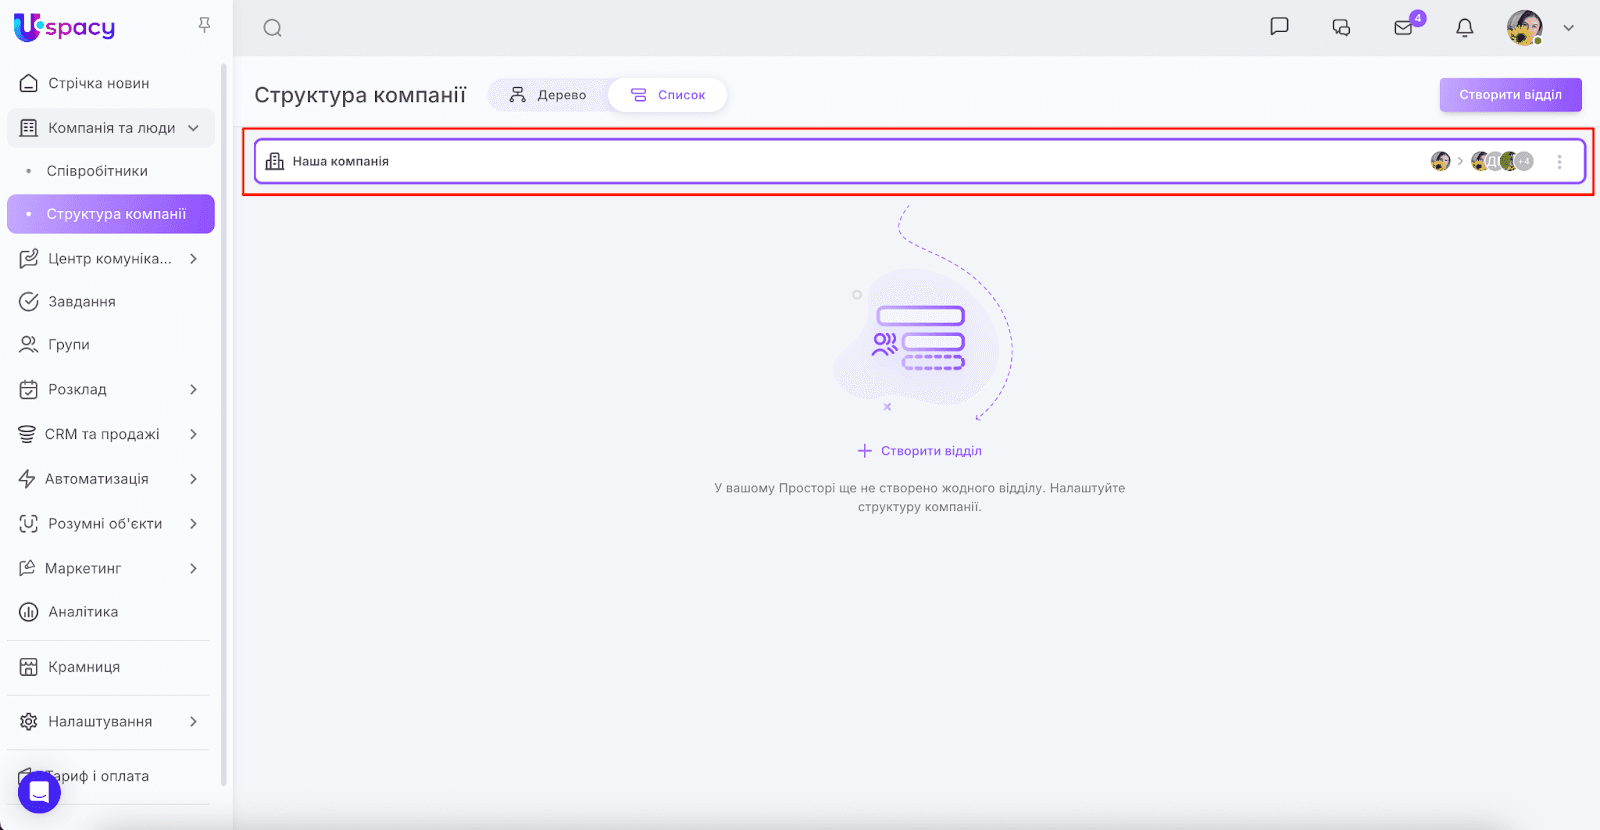
Task: Switch to the Дерево view tab
Action: 548,95
